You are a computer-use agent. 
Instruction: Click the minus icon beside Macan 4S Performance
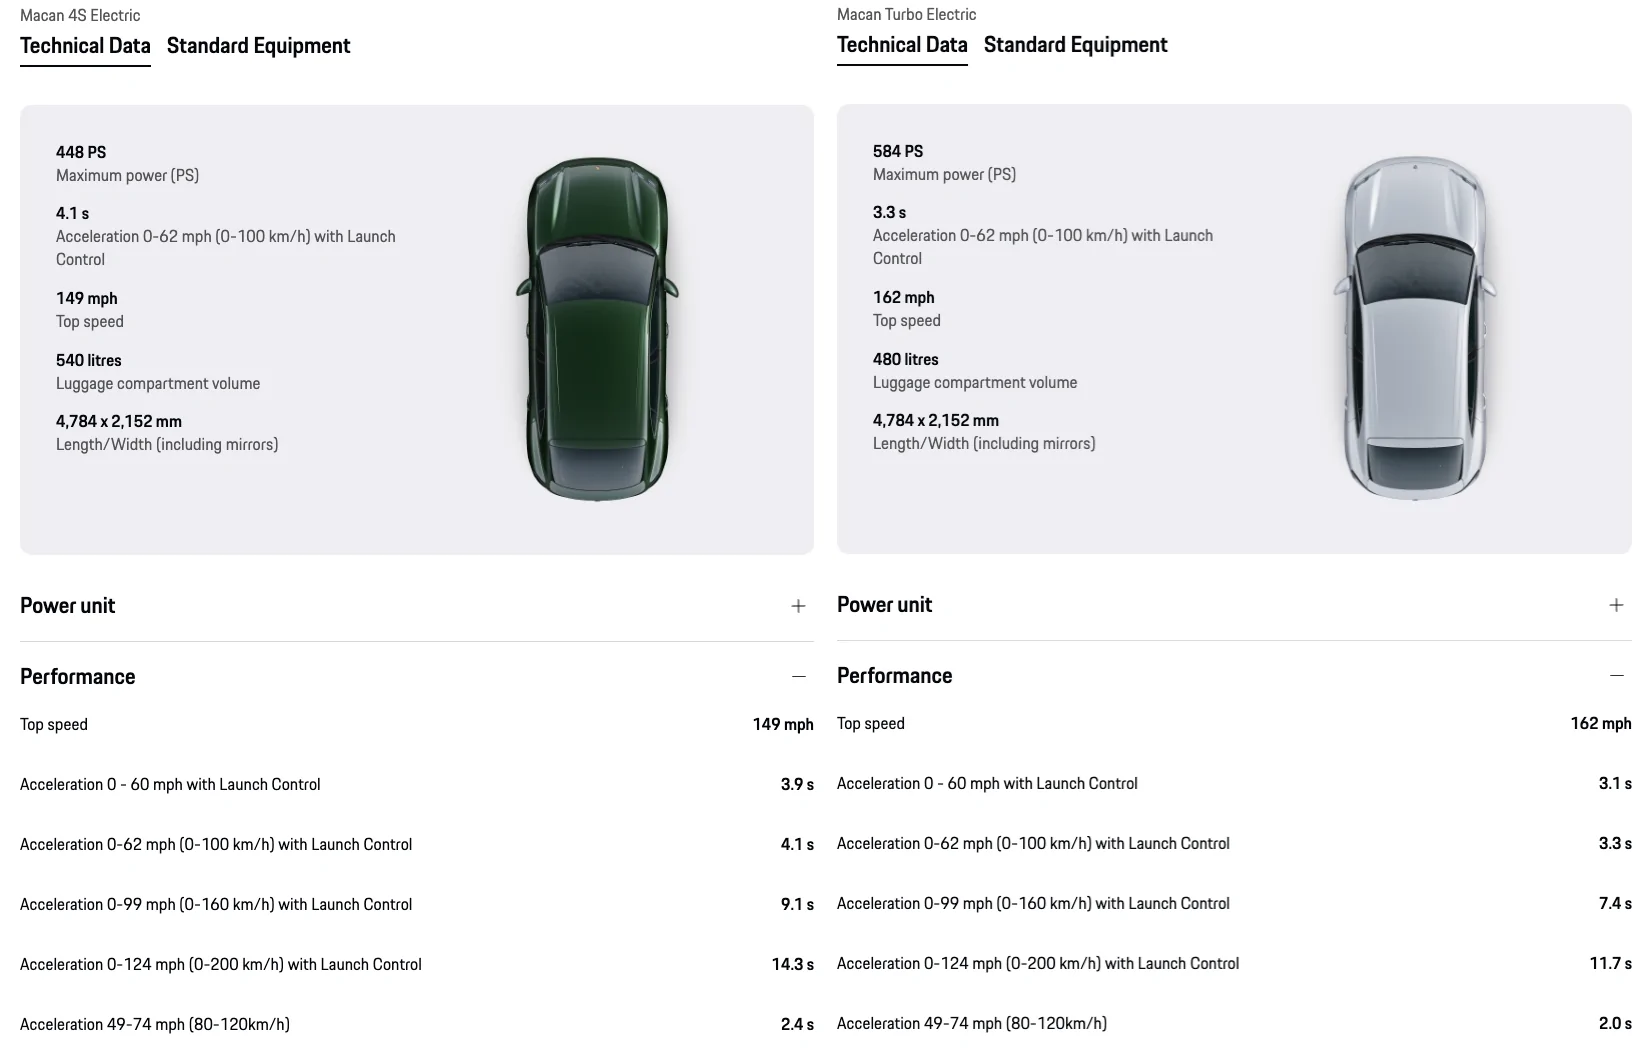(798, 677)
